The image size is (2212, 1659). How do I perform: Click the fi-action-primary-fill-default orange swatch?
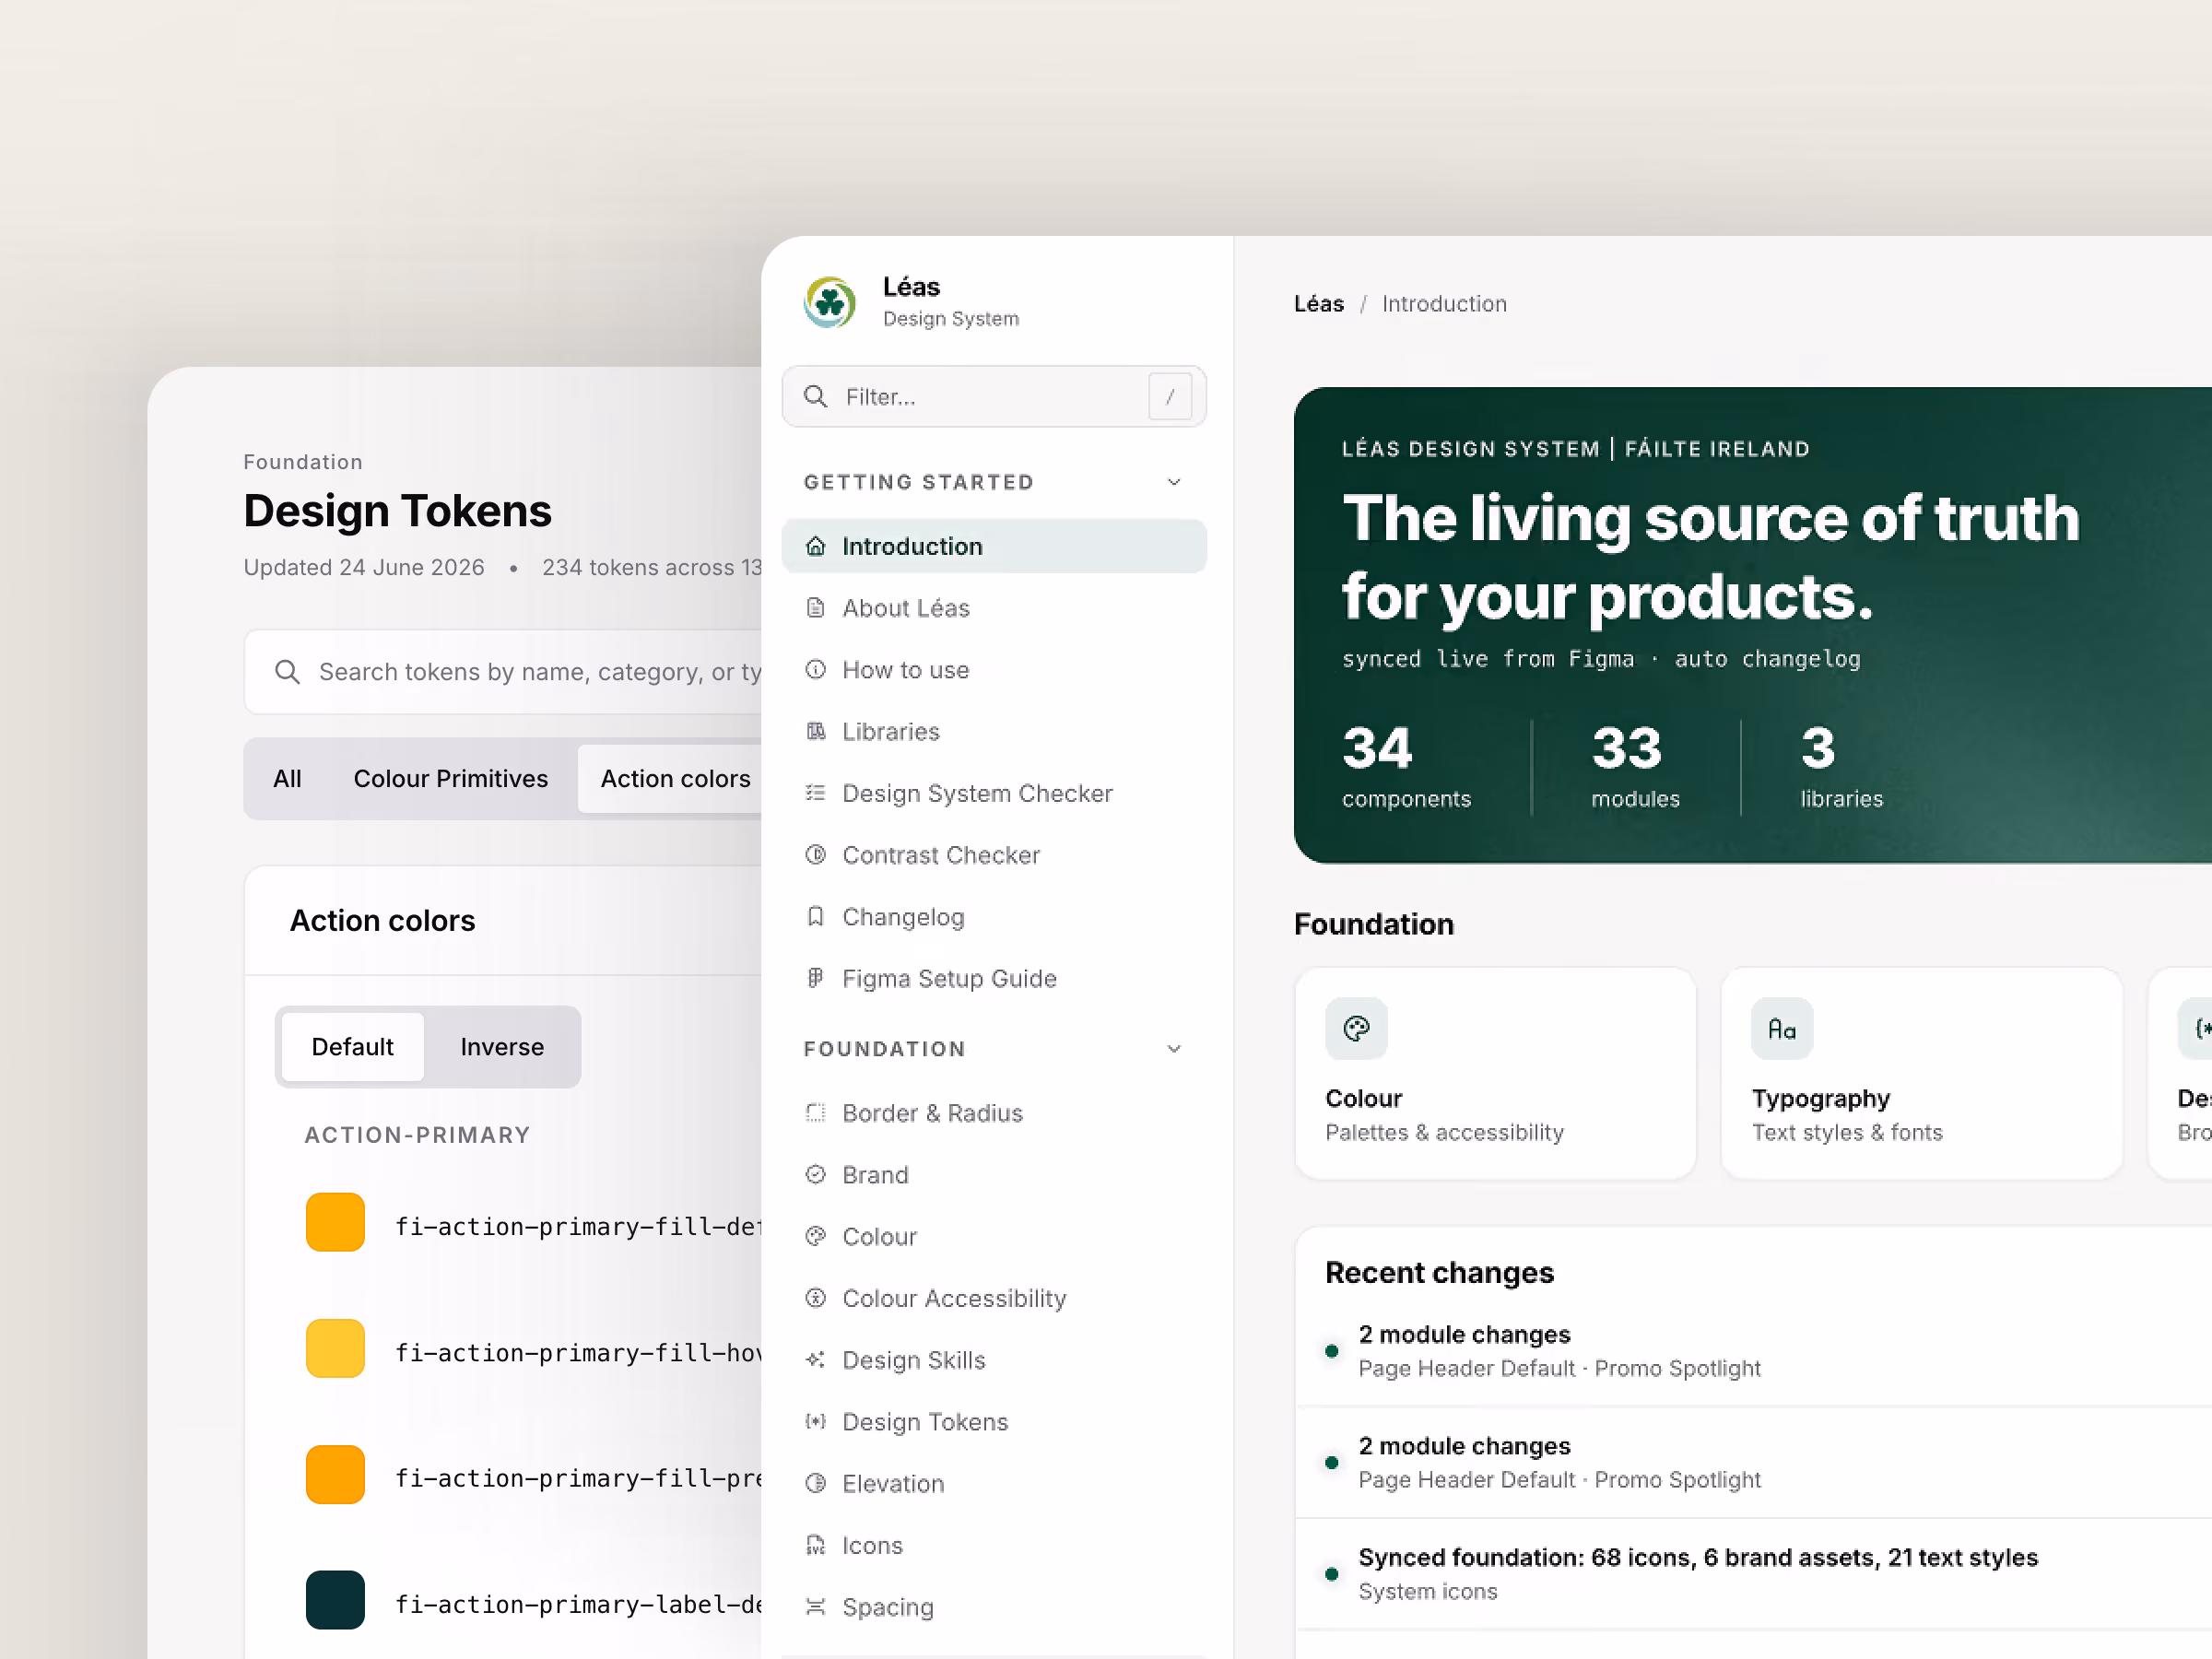pyautogui.click(x=335, y=1222)
